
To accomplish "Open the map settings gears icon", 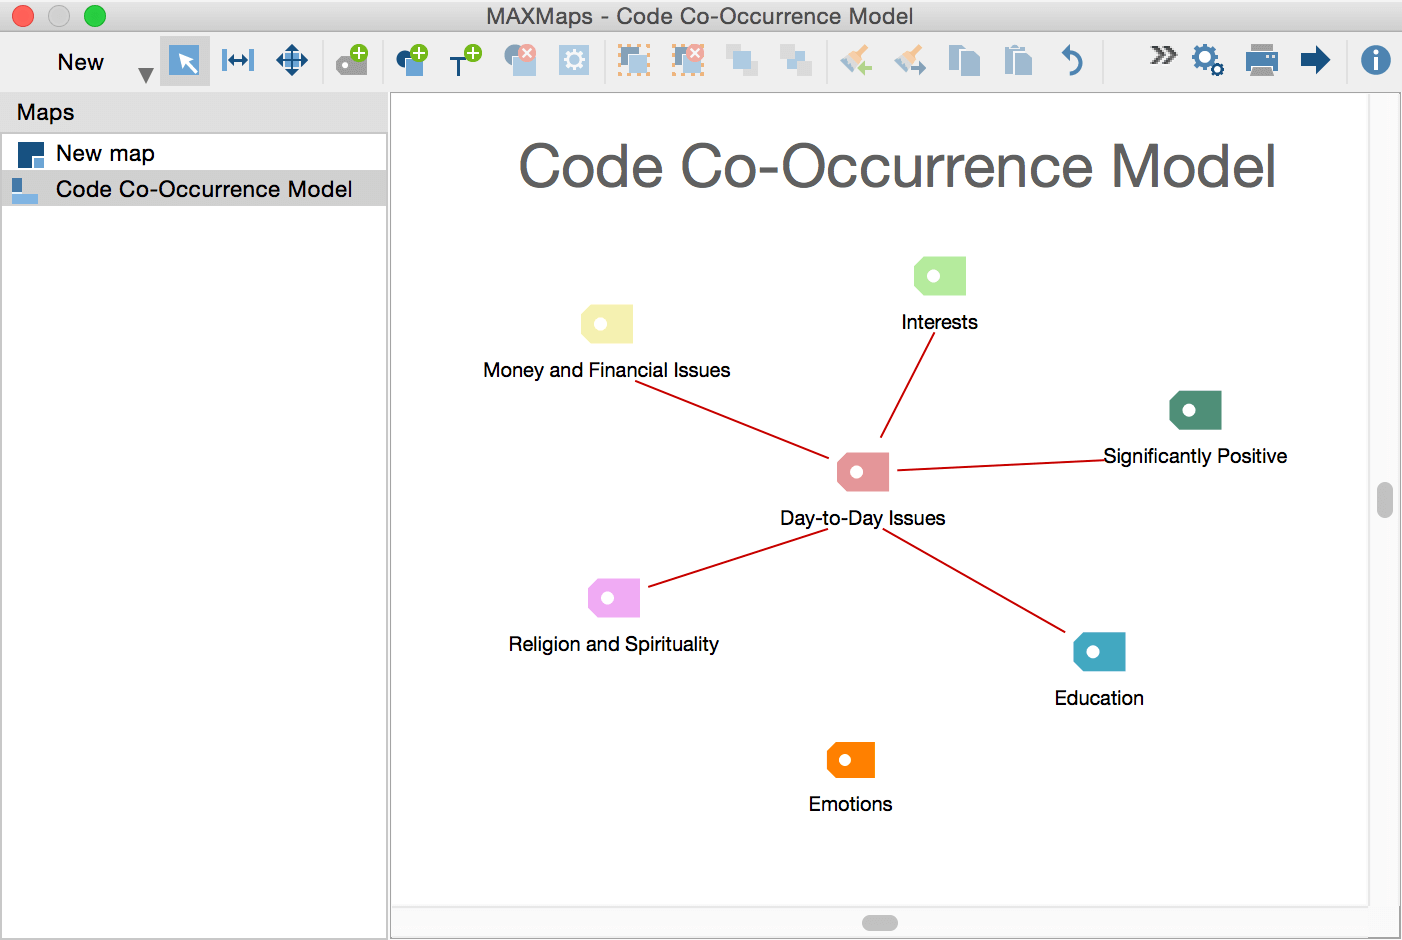I will coord(1208,60).
